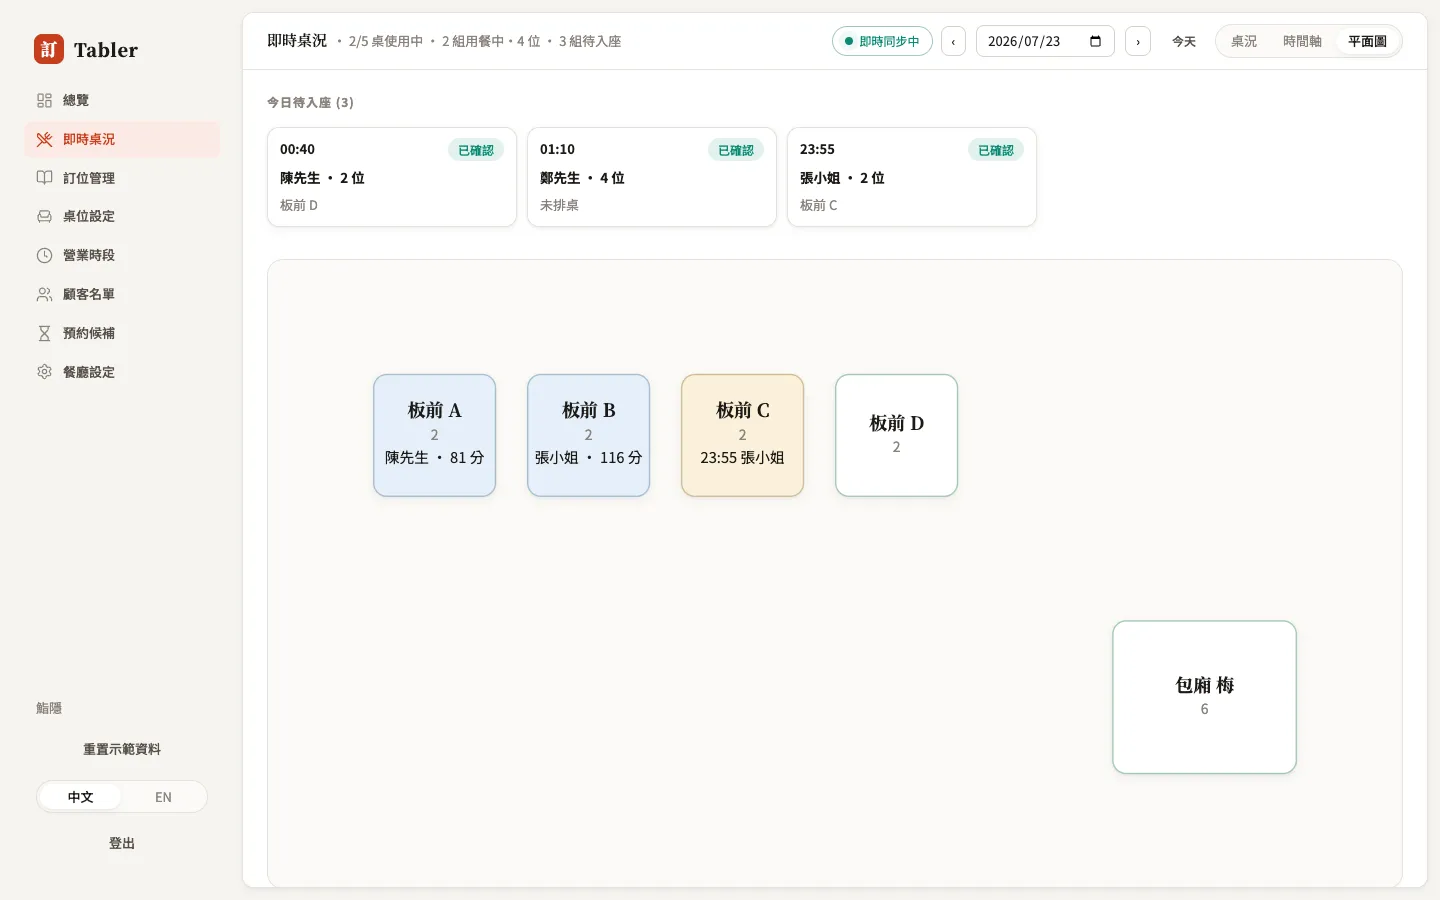
Task: Click 已確認 badge on 23:55 card
Action: 996,150
